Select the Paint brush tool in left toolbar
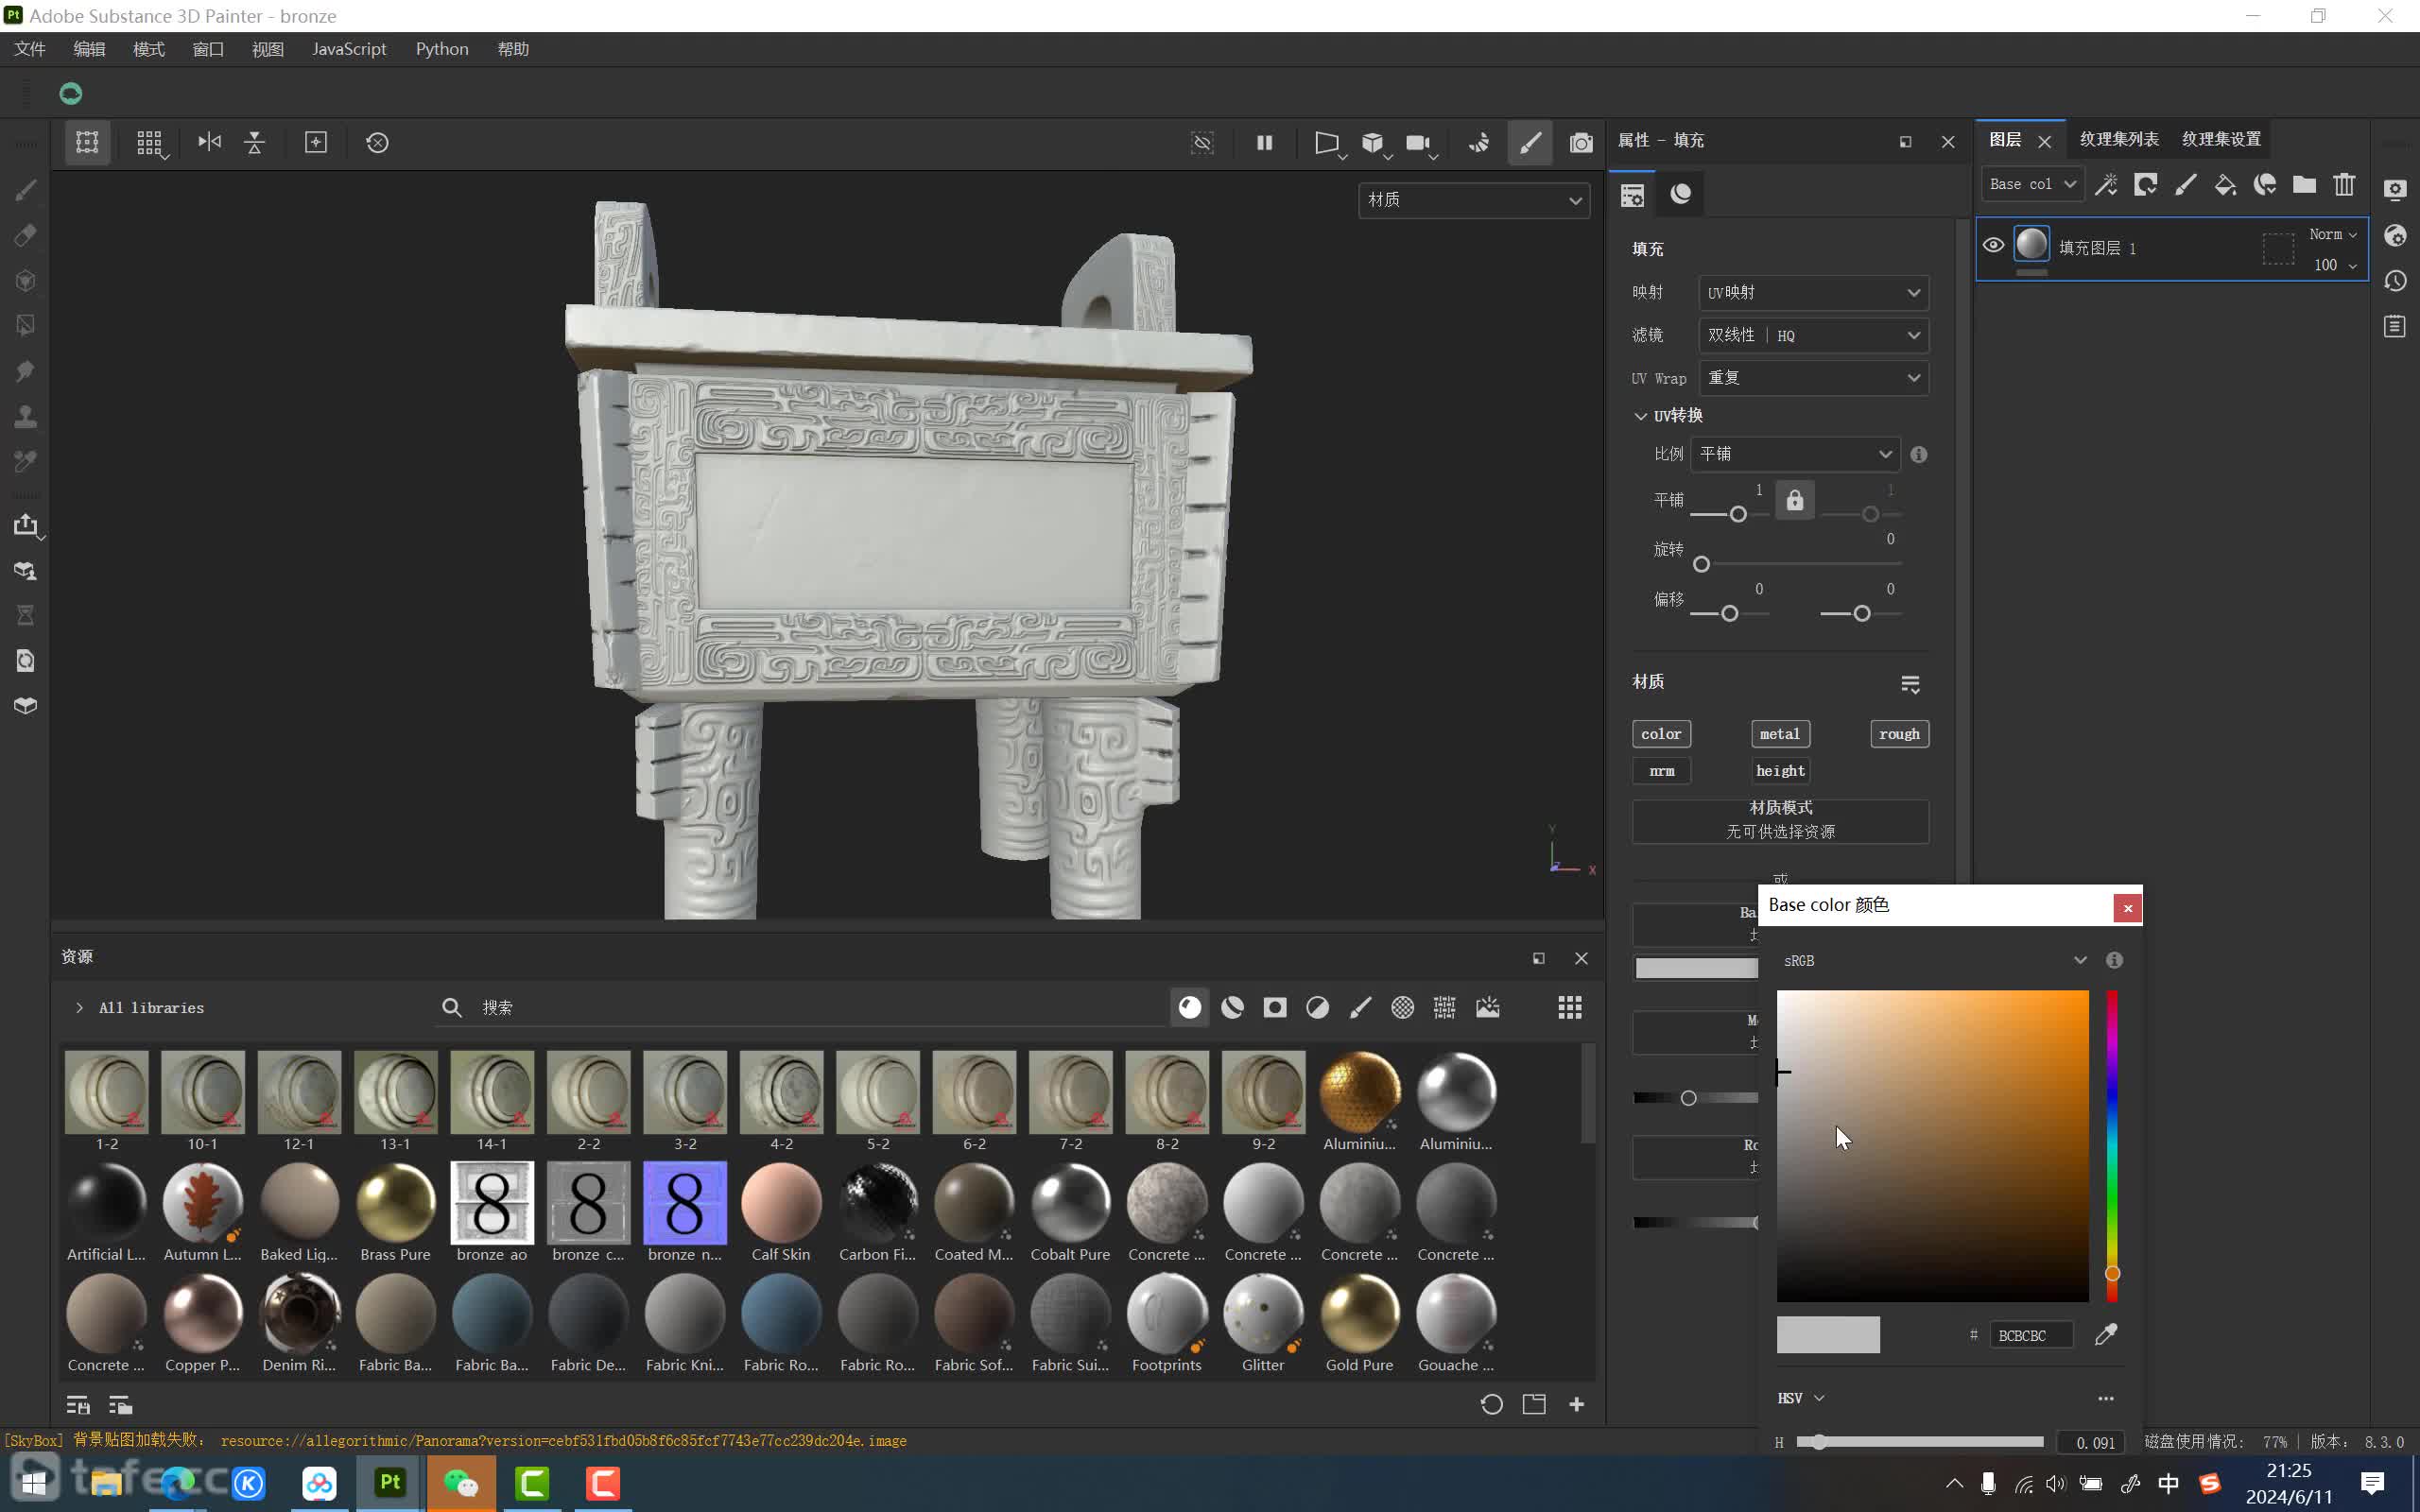Viewport: 2420px width, 1512px height. point(26,190)
